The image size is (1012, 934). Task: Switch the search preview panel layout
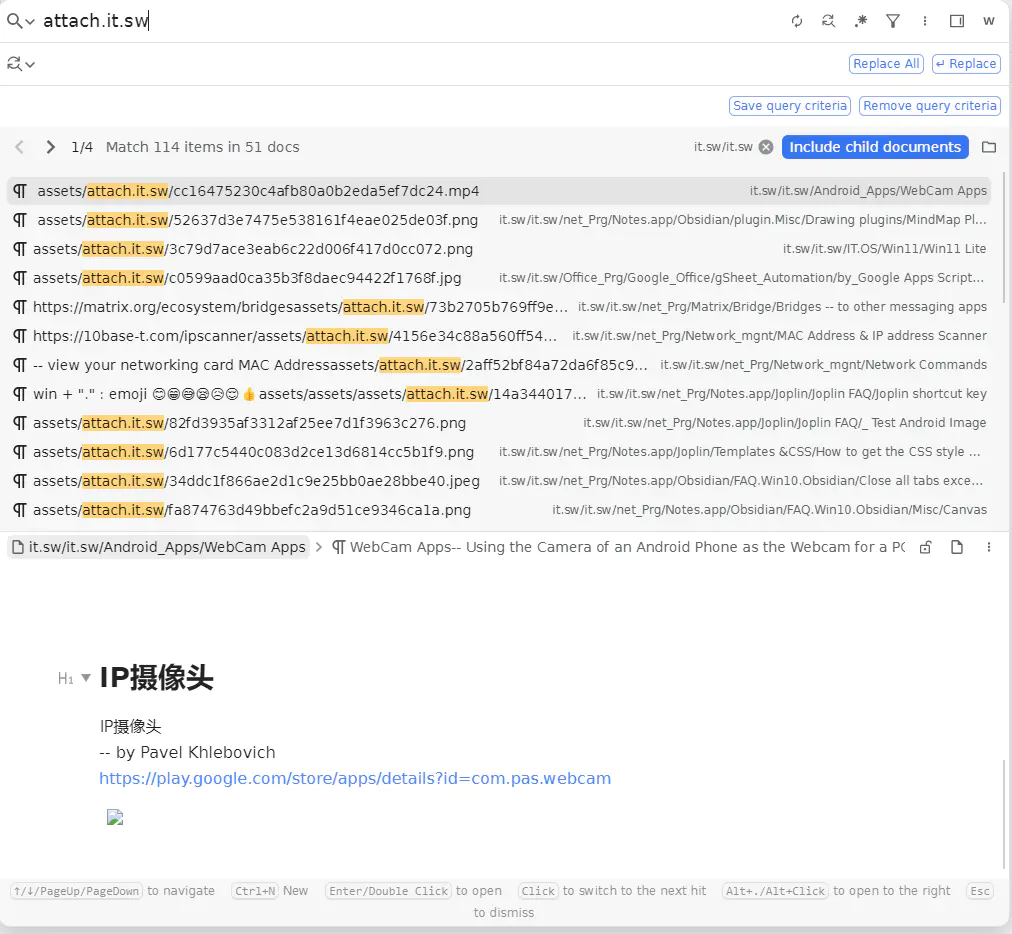[x=957, y=21]
